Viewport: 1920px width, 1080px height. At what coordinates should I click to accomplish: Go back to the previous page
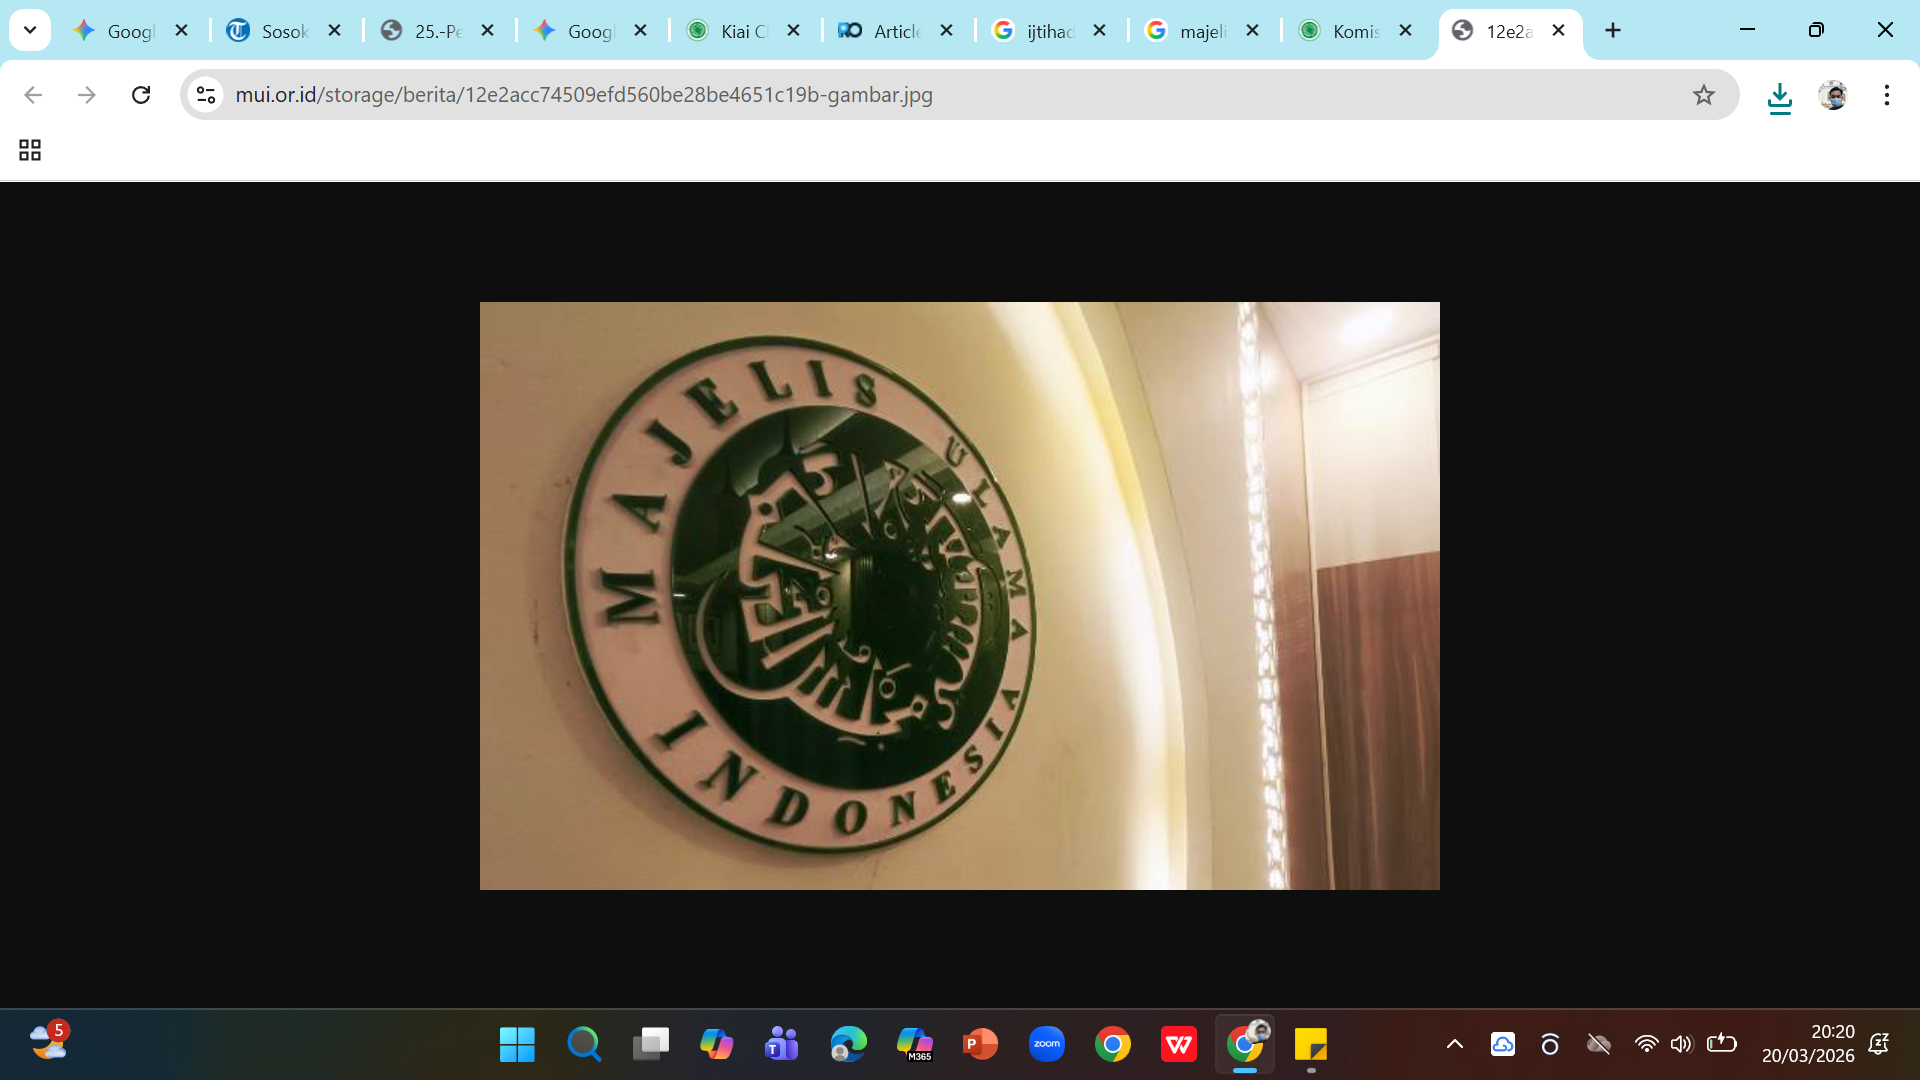point(33,95)
